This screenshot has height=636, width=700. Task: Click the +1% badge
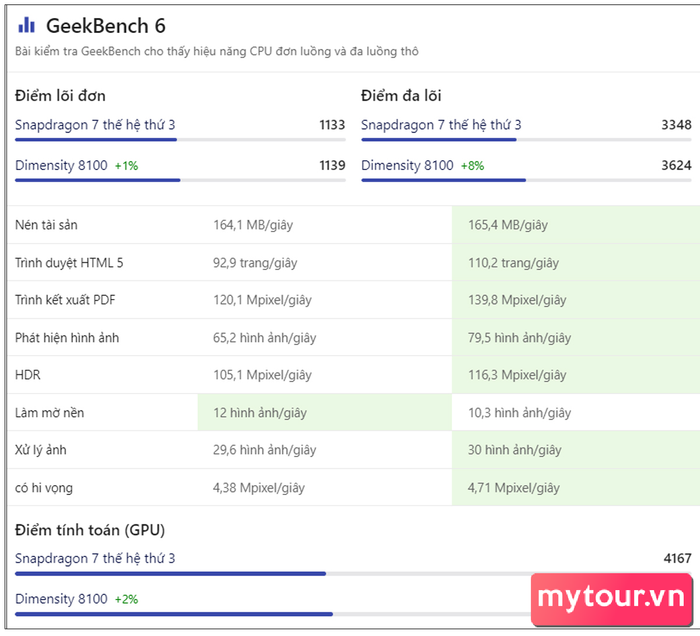tap(127, 166)
